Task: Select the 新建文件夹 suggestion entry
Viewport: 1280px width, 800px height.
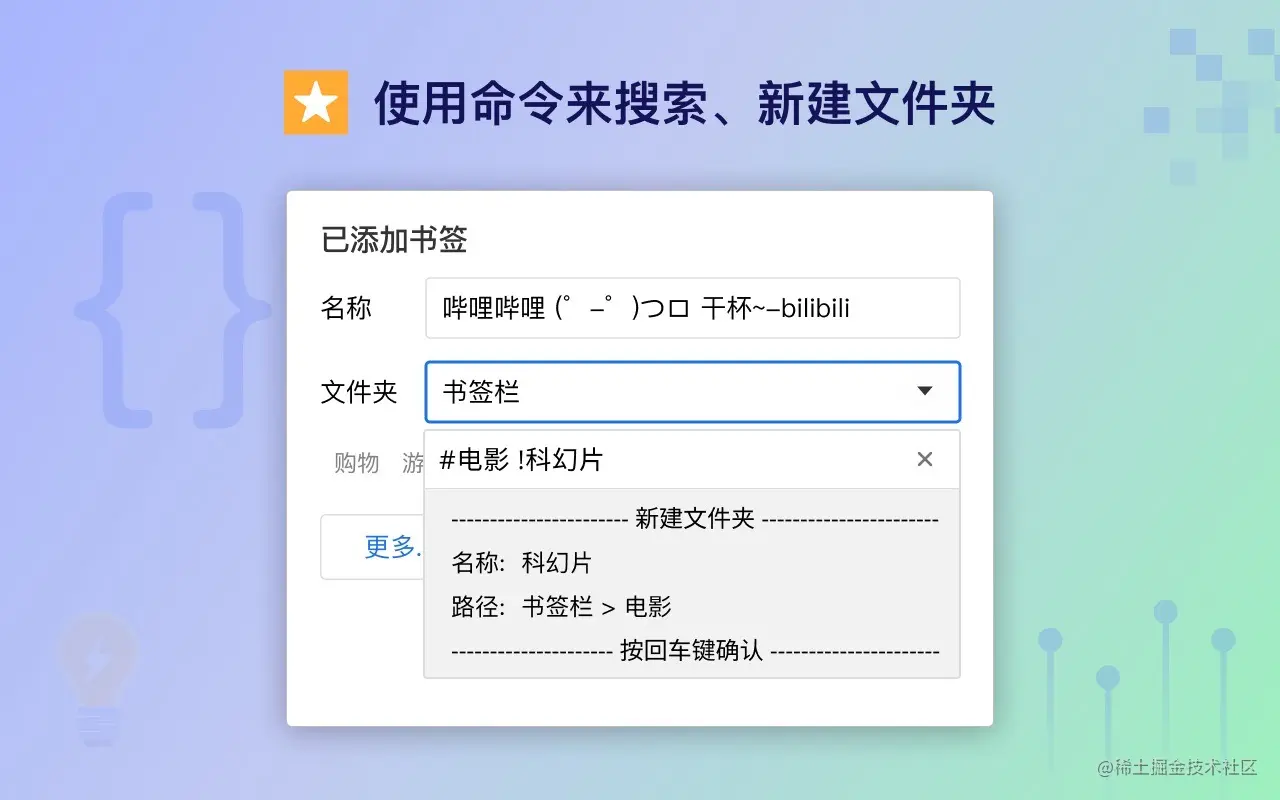Action: click(692, 518)
